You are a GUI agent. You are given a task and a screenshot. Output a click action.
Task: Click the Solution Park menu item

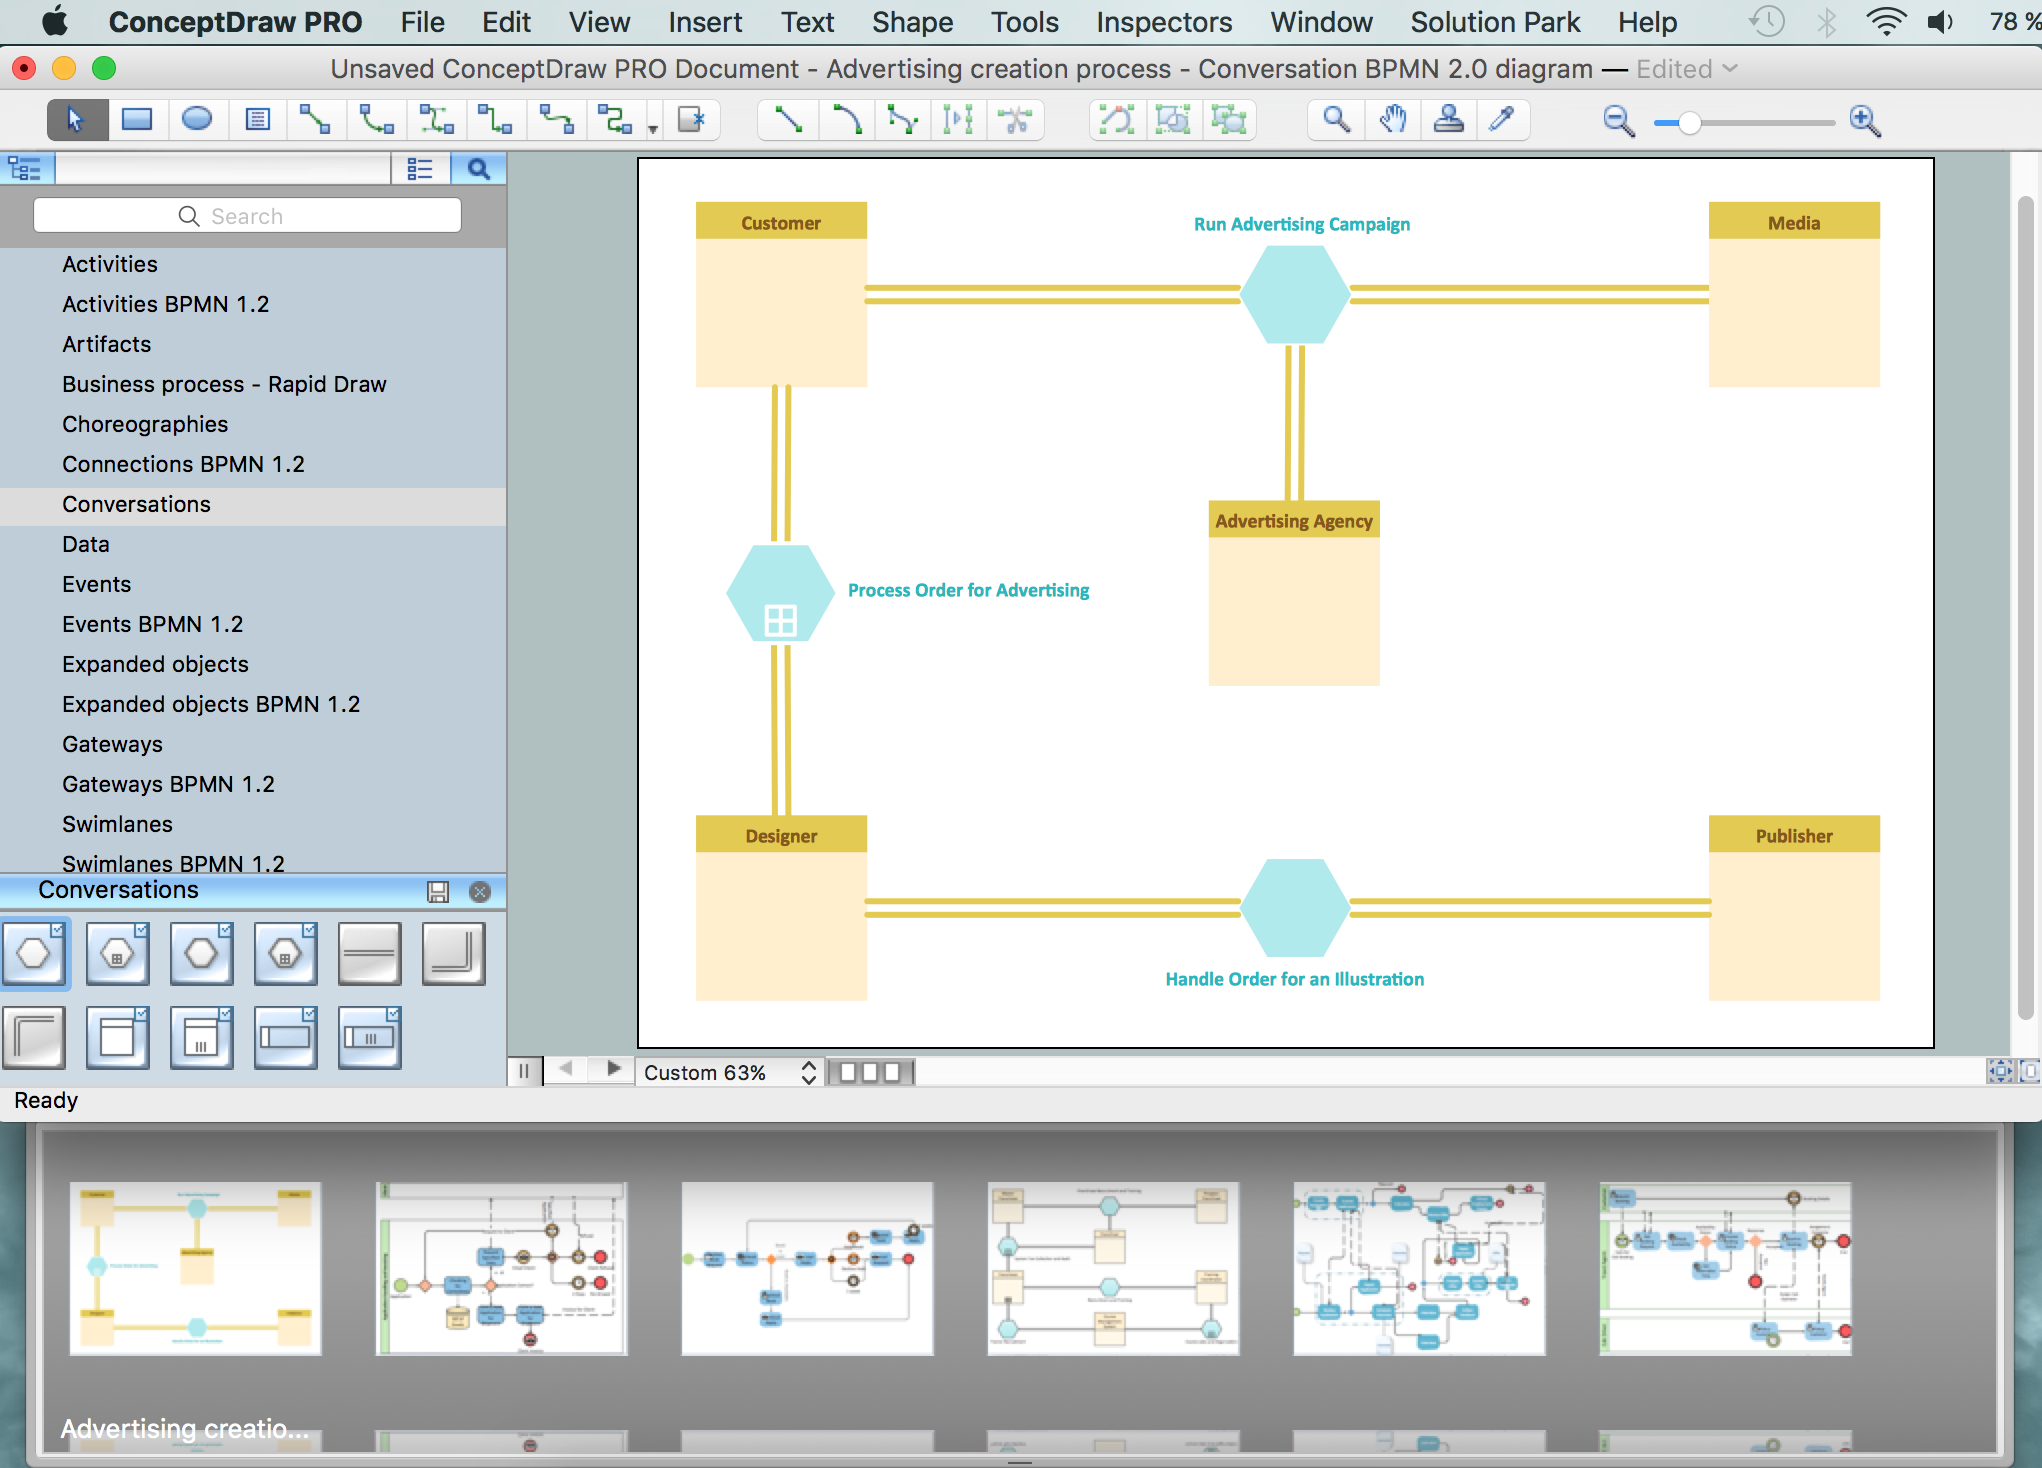(1497, 22)
